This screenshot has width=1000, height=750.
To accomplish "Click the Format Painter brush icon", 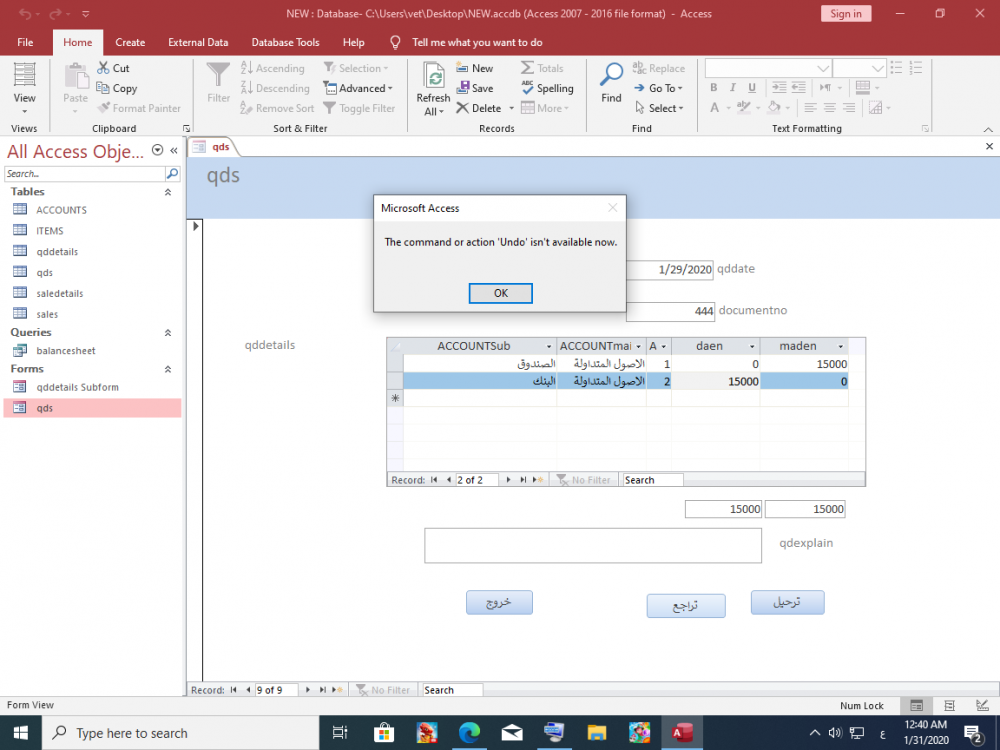I will tap(103, 108).
